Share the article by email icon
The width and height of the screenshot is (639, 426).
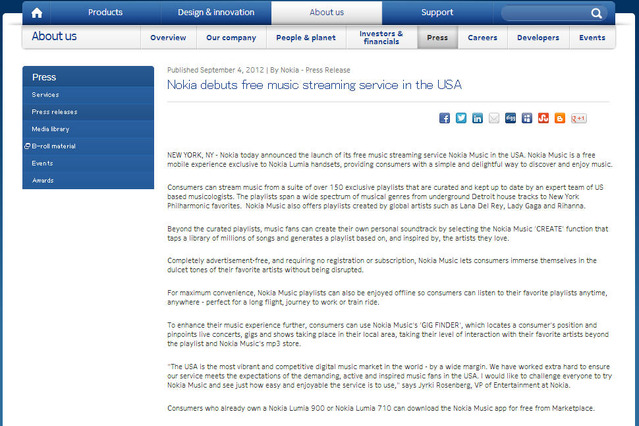(x=494, y=118)
